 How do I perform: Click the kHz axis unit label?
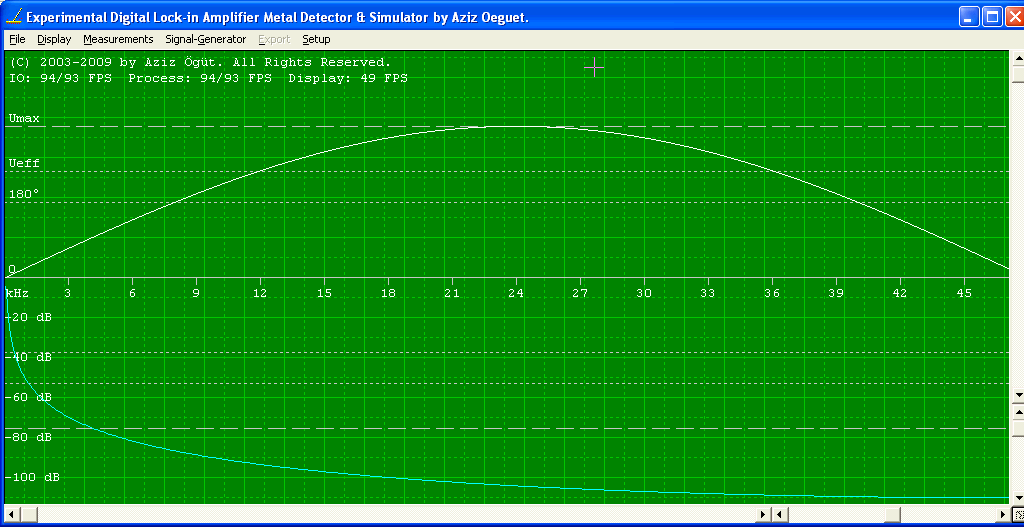[x=16, y=293]
